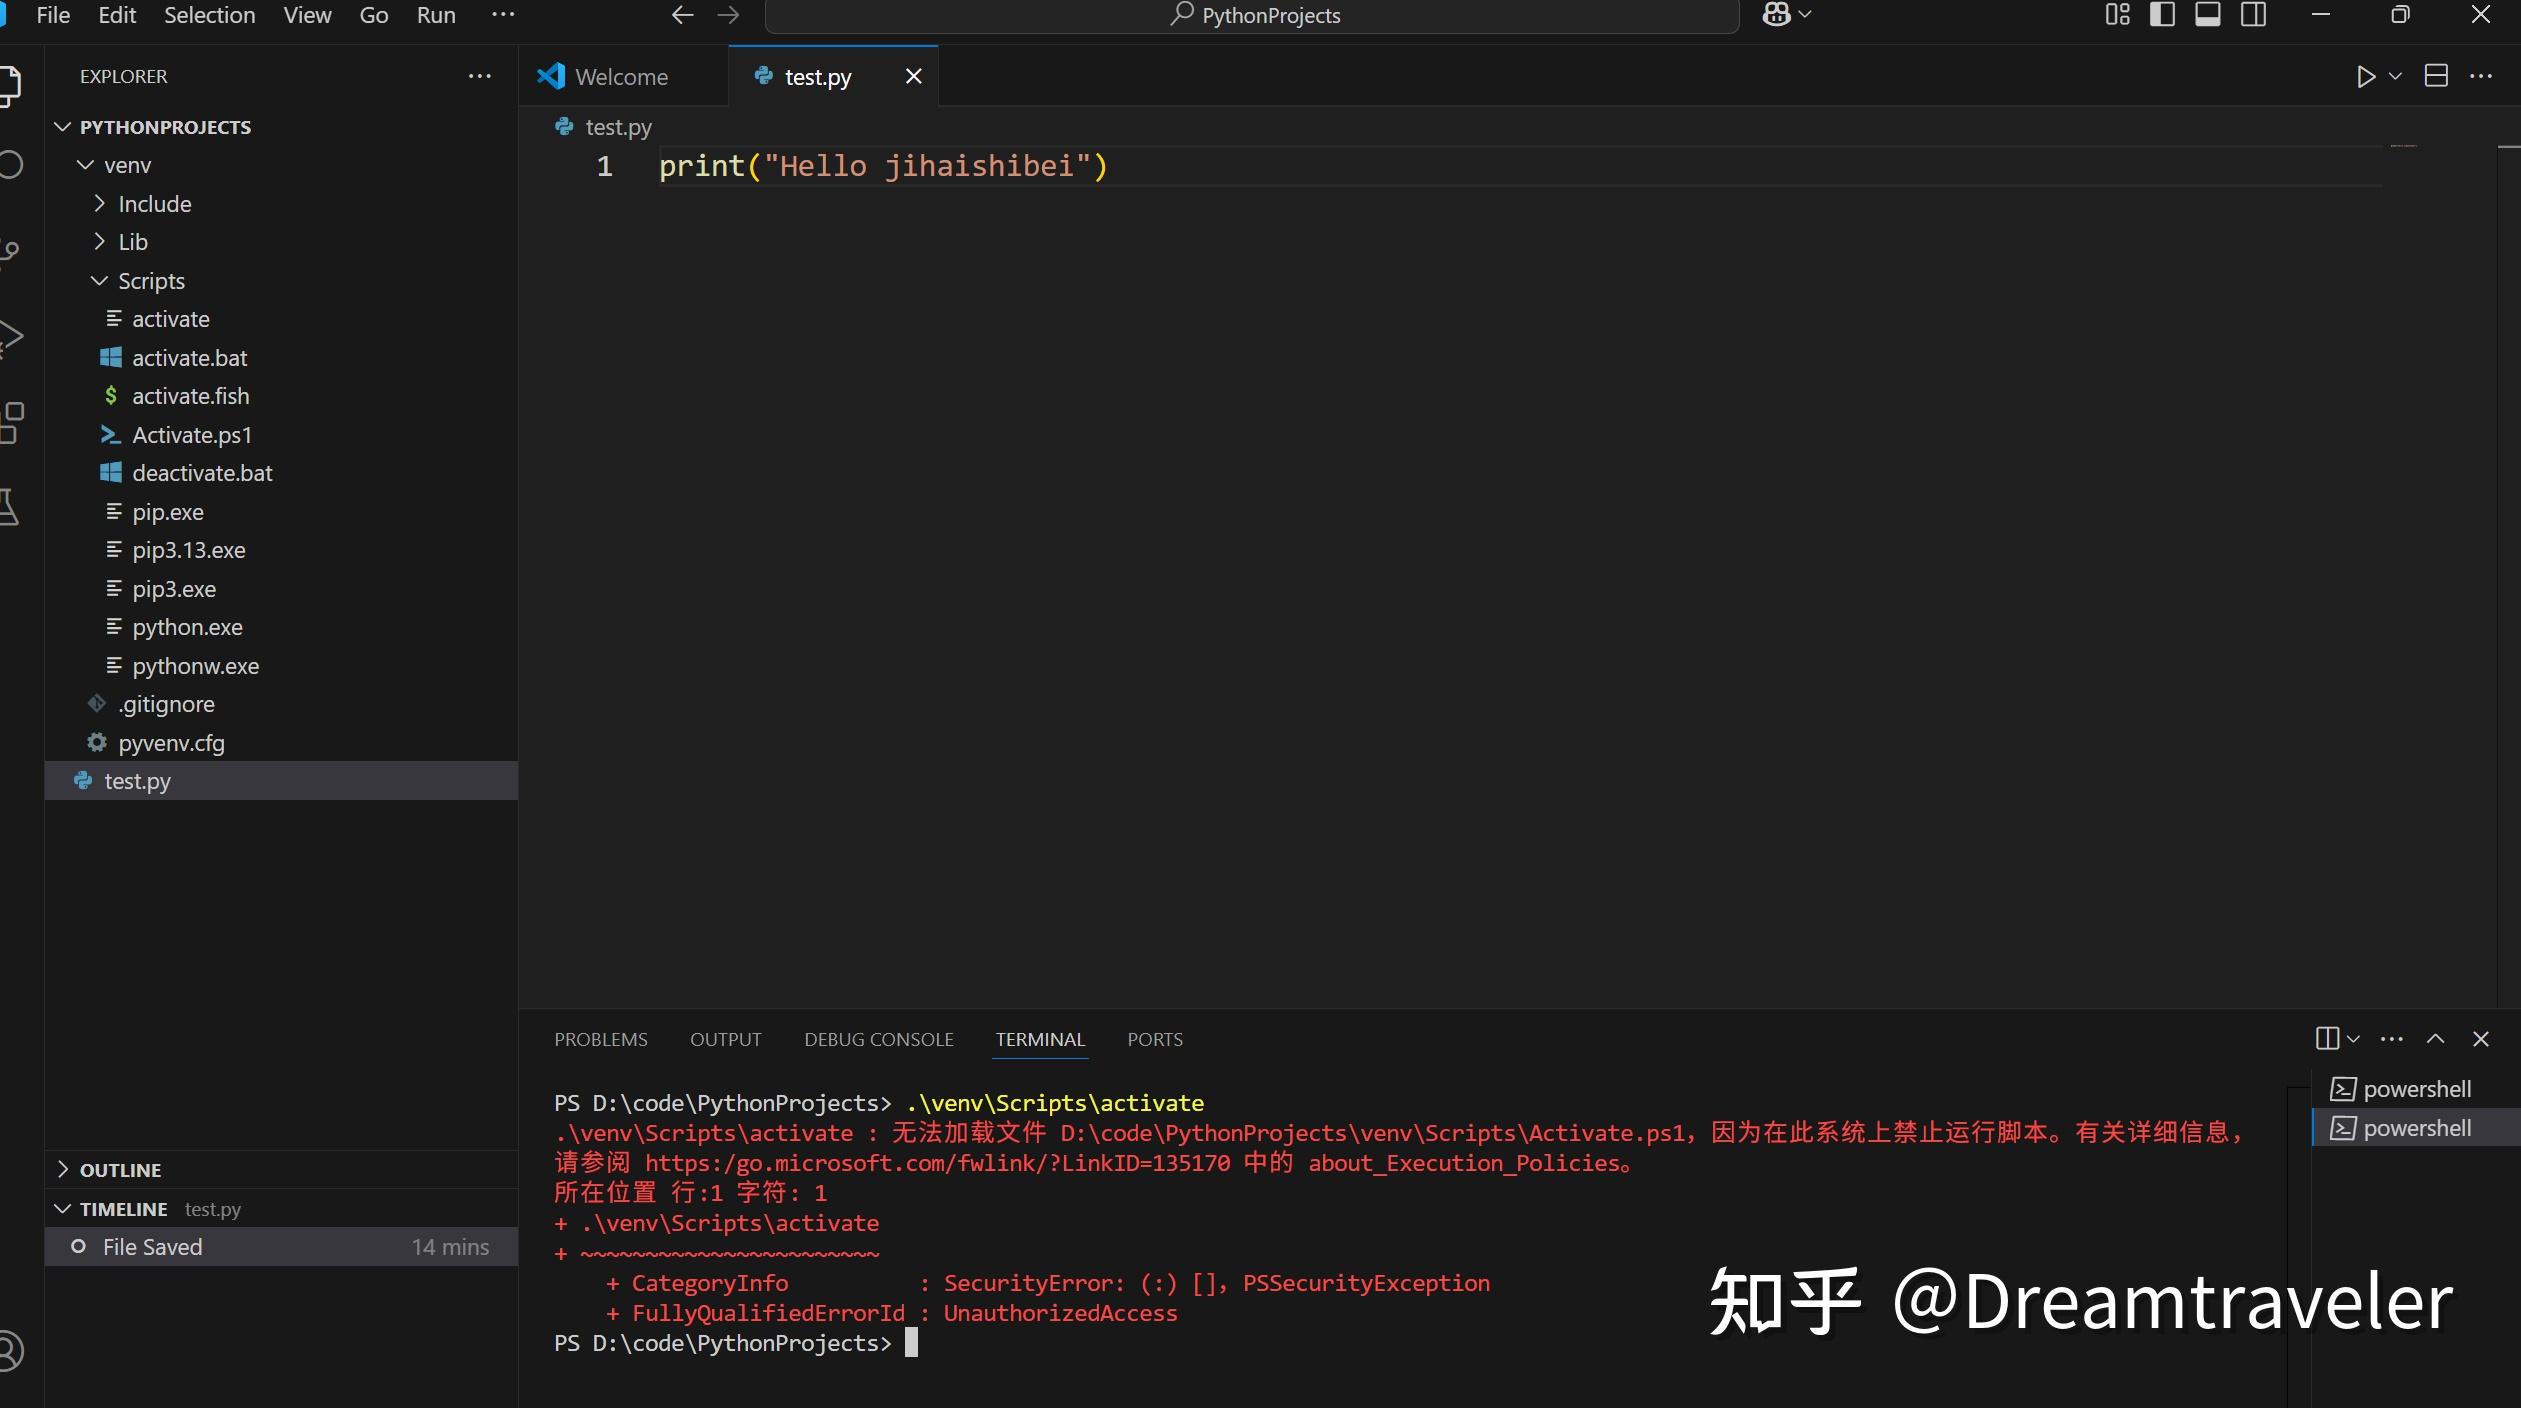Open the View menu

pos(307,15)
